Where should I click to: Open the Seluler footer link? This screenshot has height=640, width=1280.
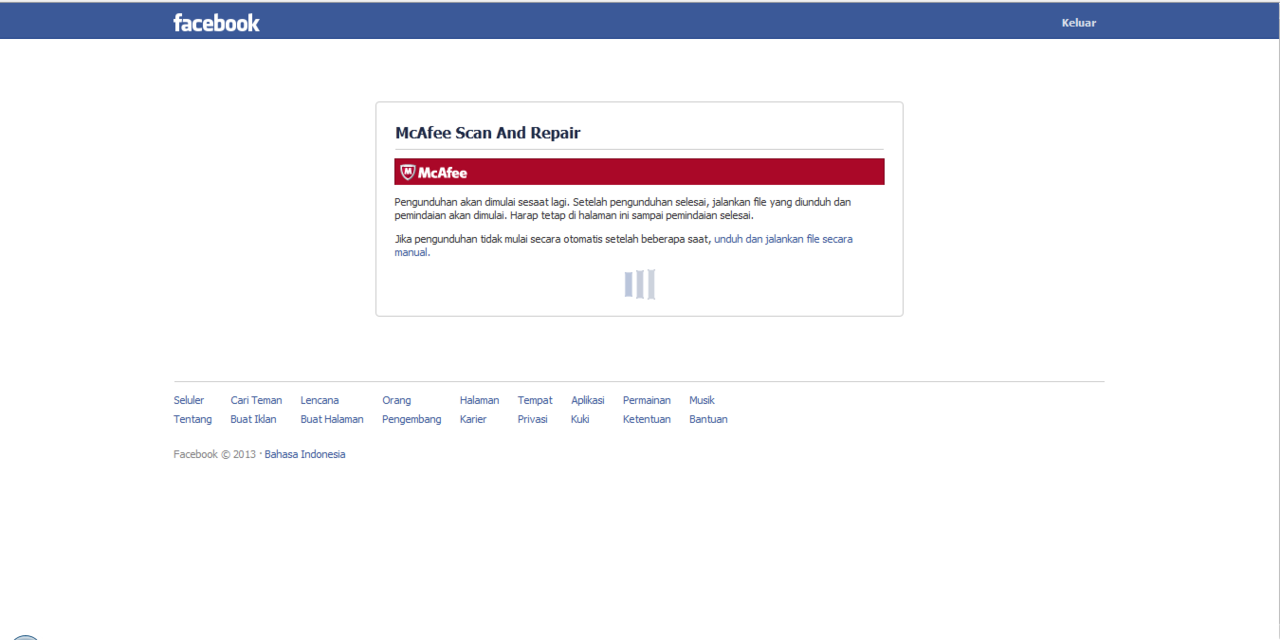188,400
